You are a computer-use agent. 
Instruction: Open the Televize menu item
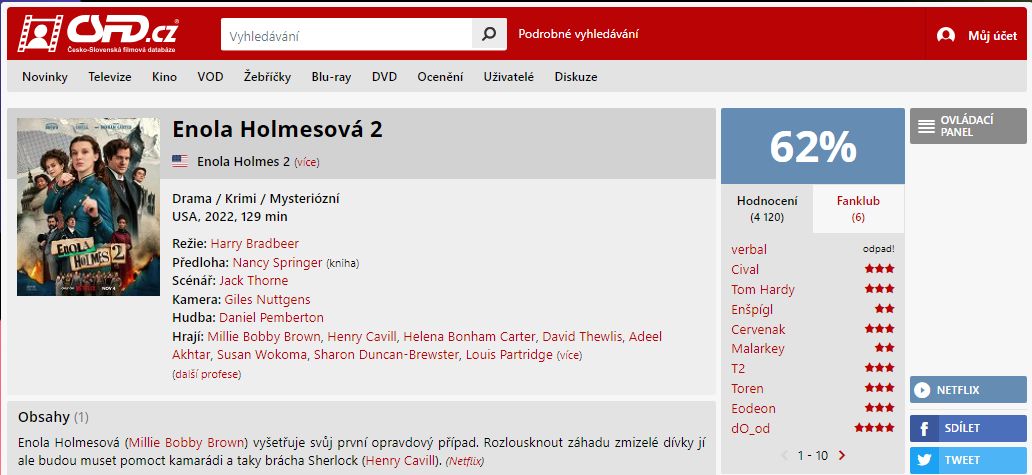[x=110, y=77]
